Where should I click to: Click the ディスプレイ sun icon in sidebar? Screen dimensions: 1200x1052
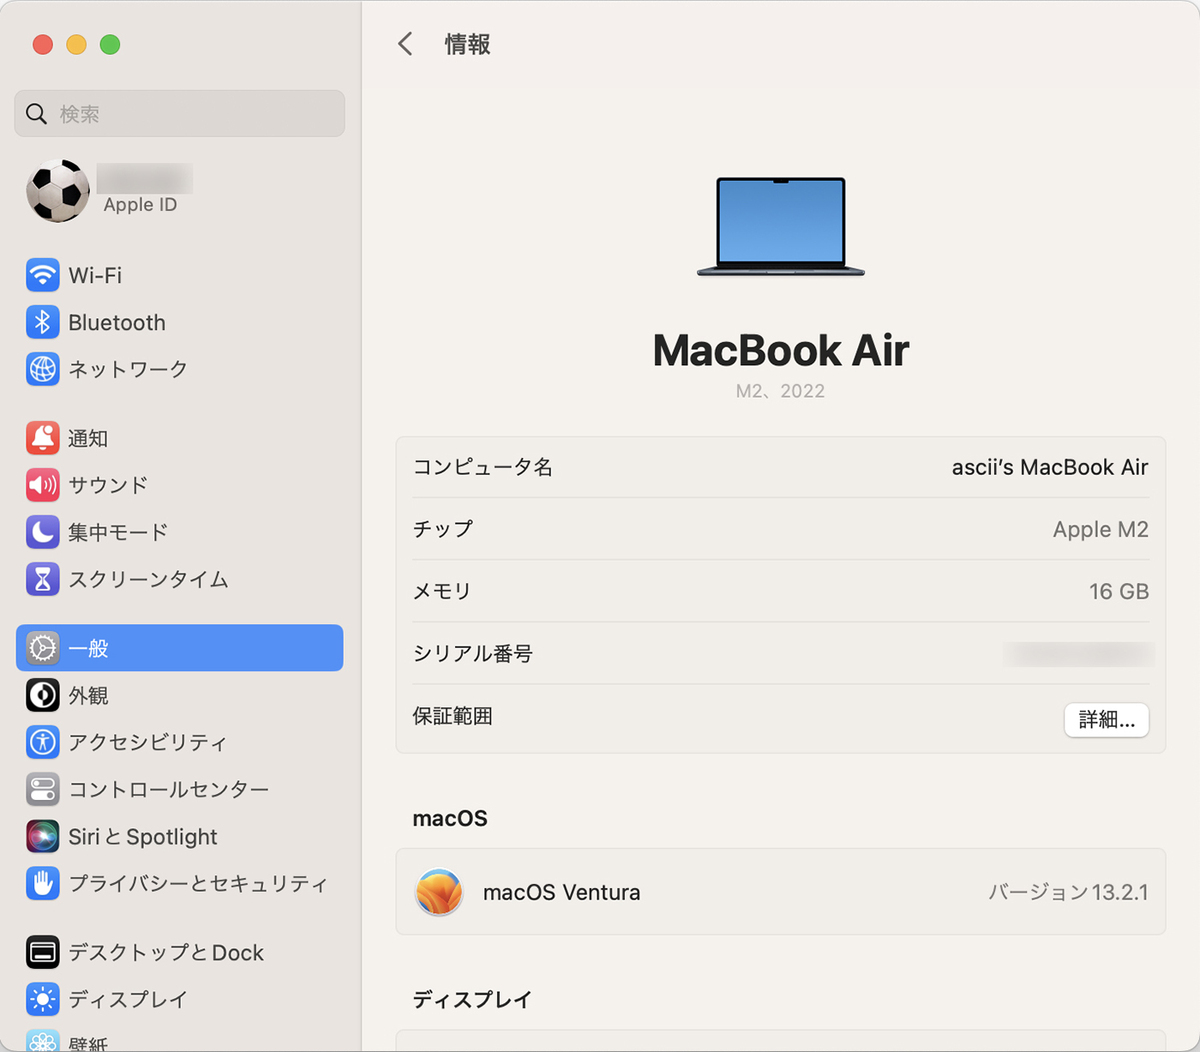43,999
